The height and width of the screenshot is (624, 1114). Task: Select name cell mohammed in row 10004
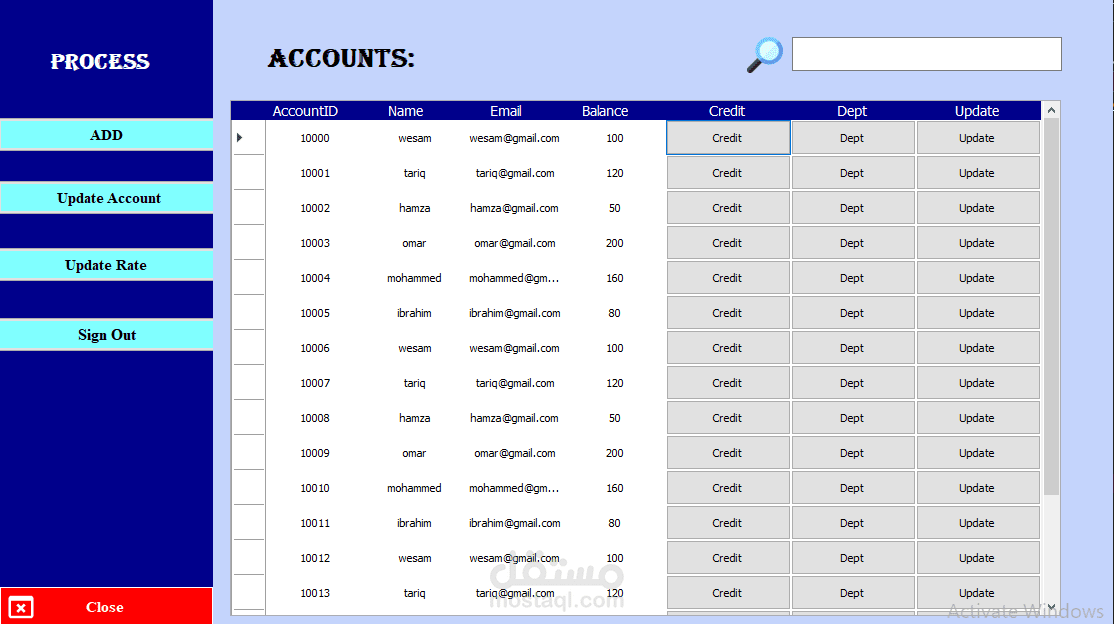click(414, 278)
